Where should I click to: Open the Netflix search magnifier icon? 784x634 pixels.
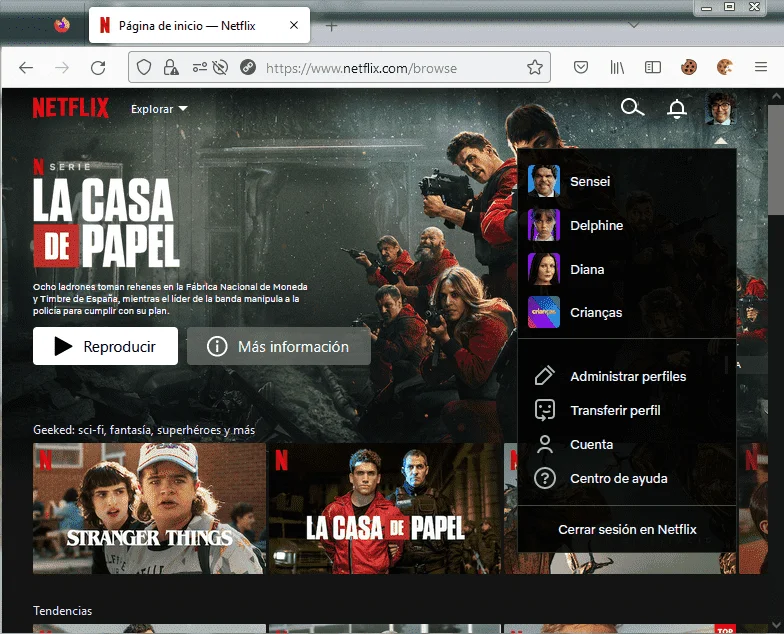pos(632,108)
